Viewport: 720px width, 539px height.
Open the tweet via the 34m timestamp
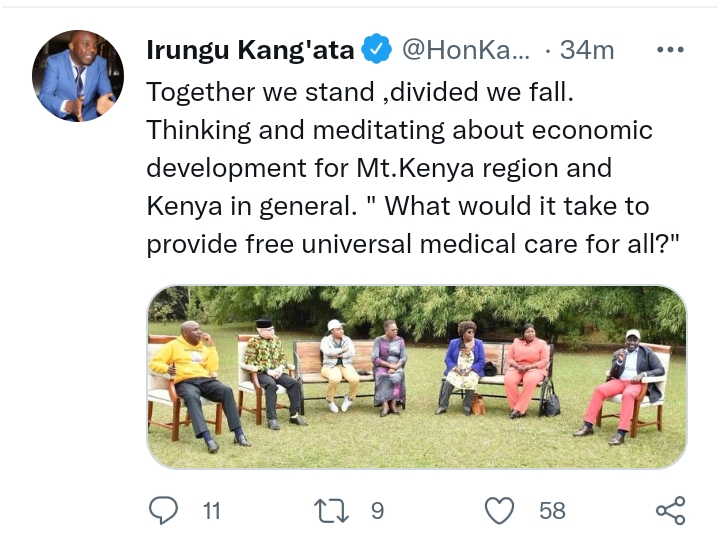coord(587,50)
